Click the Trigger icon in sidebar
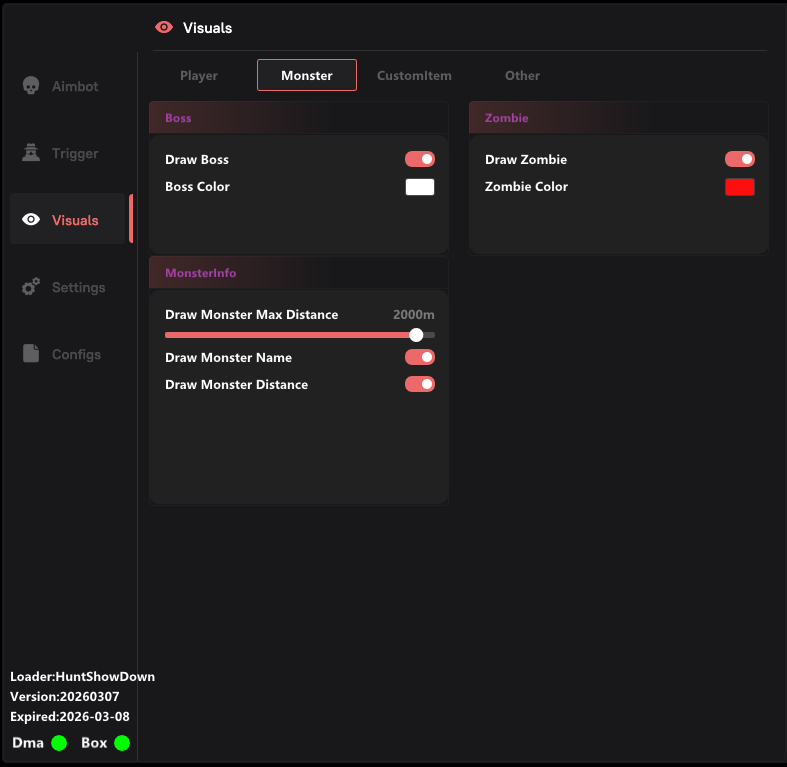 [31, 154]
